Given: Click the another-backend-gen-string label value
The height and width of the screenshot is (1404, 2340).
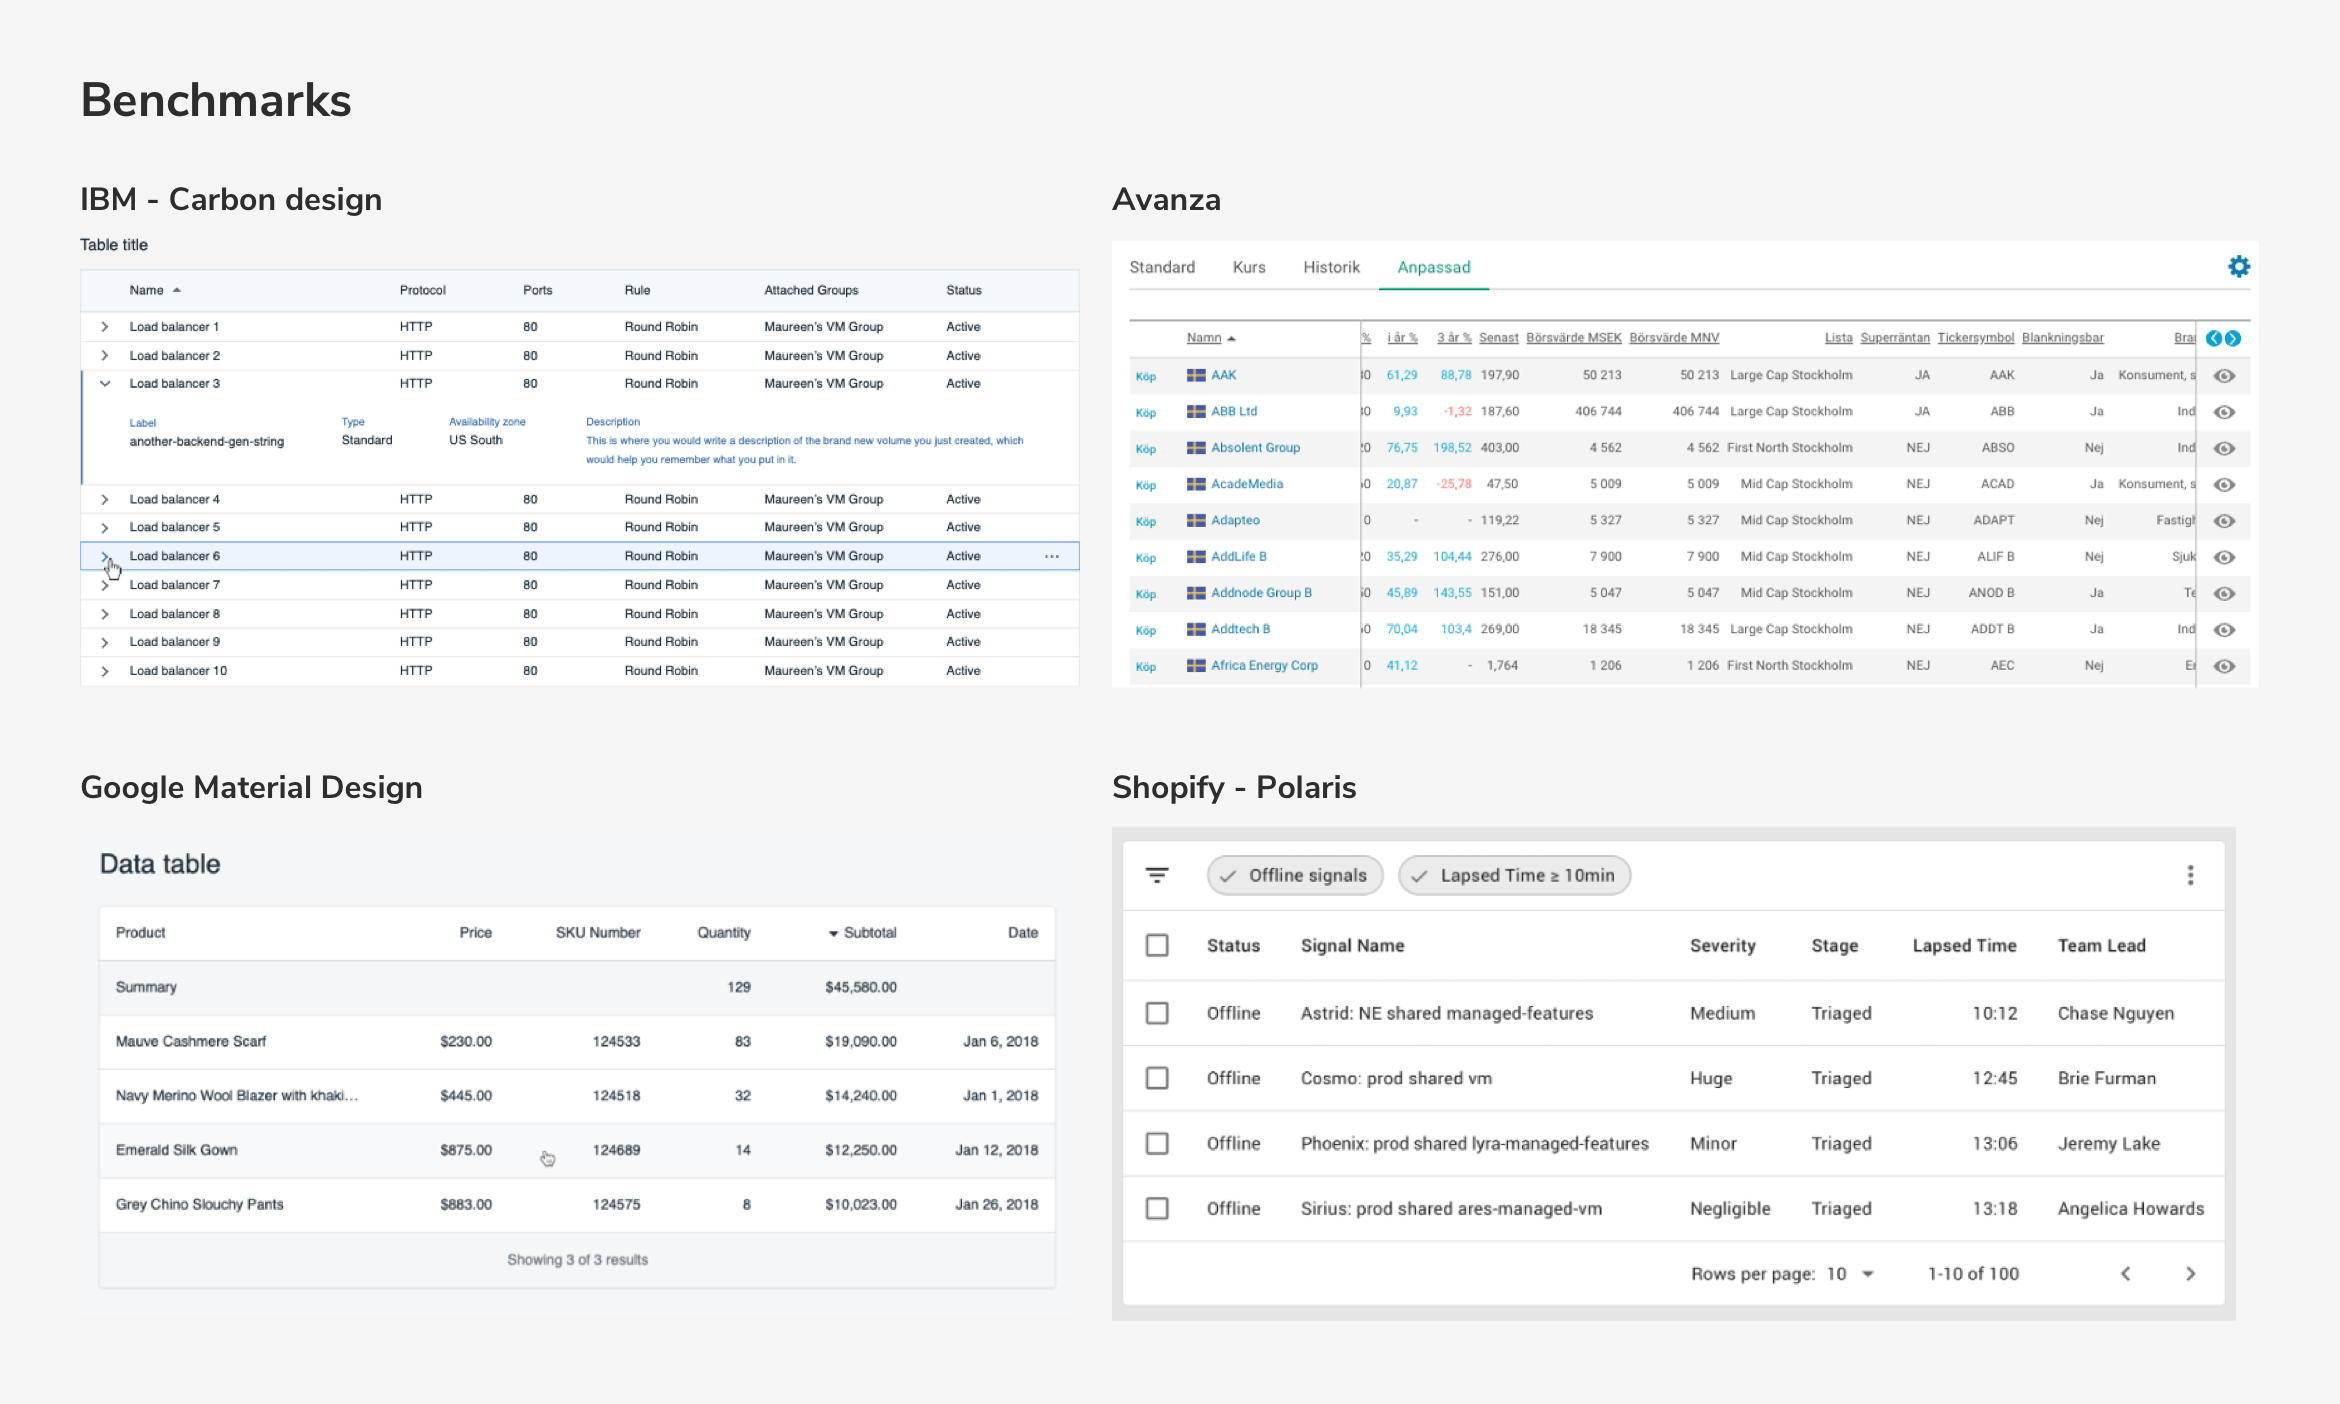Looking at the screenshot, I should click(207, 441).
